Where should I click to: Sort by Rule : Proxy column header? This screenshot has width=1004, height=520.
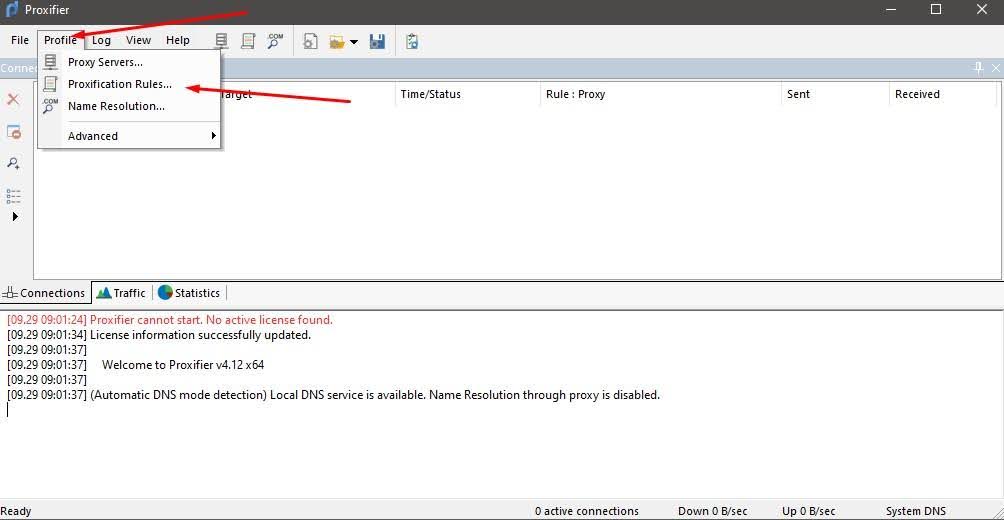click(661, 94)
